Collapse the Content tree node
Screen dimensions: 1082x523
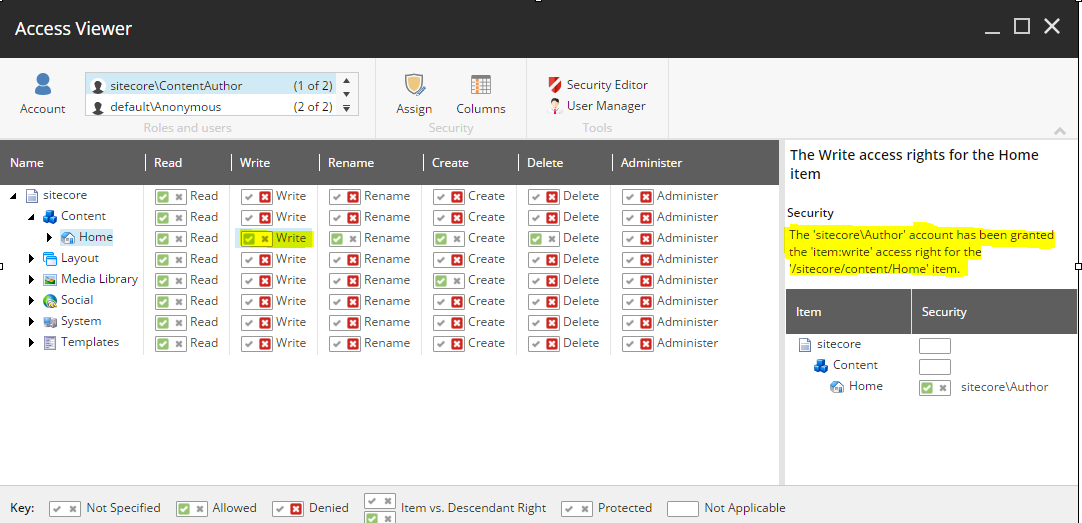(x=31, y=217)
